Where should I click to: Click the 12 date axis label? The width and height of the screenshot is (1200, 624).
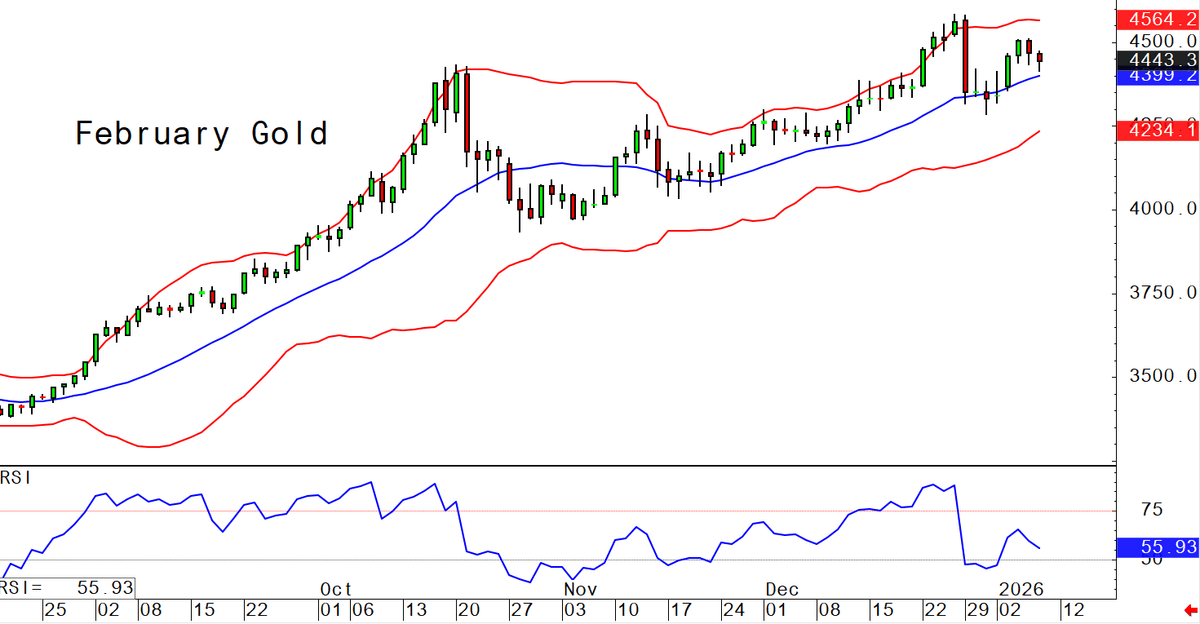[1072, 608]
